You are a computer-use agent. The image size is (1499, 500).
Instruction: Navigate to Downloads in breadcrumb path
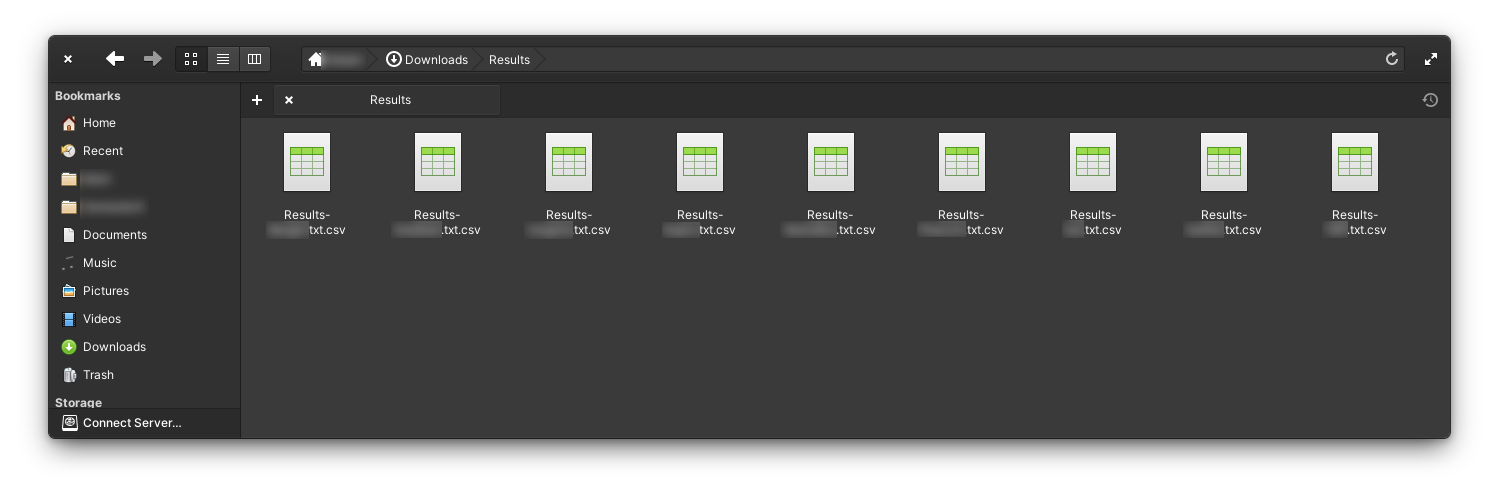(x=427, y=60)
